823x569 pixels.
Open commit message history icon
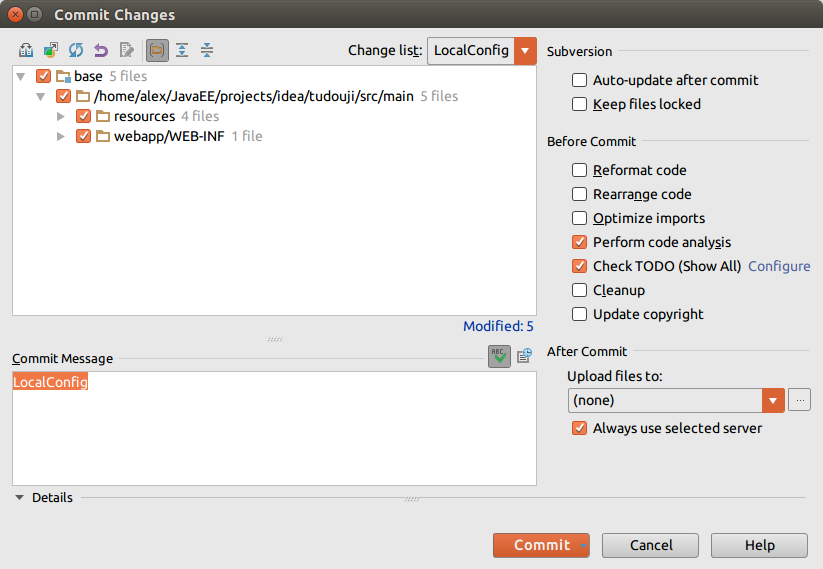tap(524, 356)
